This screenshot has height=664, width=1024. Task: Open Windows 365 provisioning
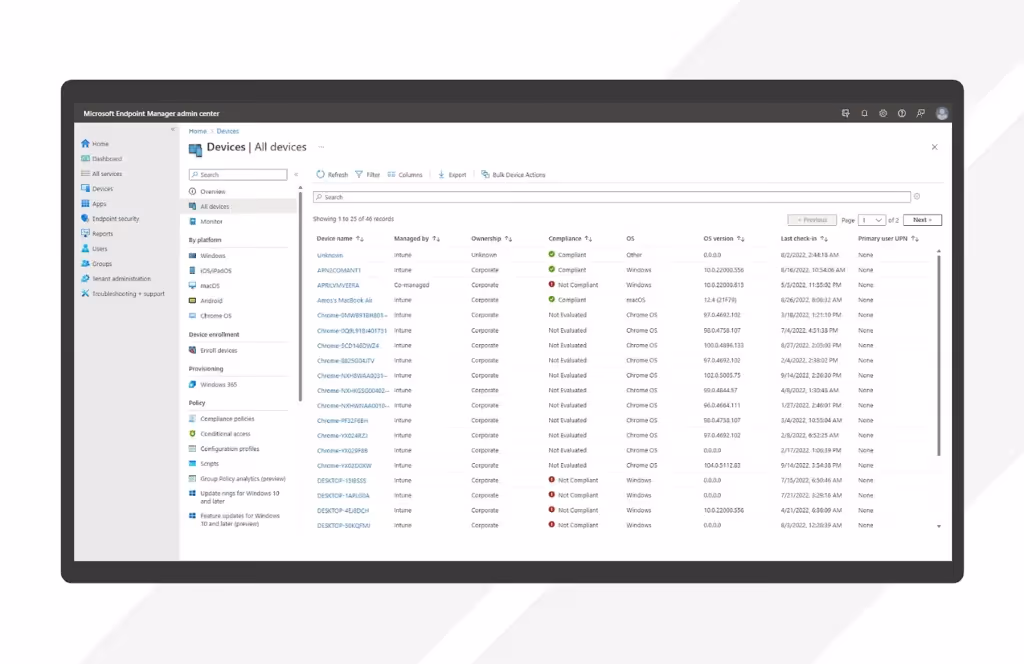click(213, 385)
